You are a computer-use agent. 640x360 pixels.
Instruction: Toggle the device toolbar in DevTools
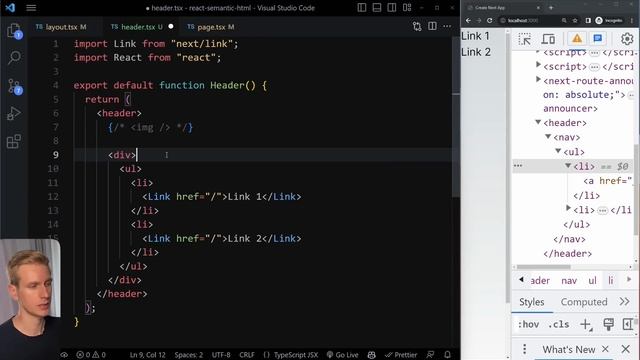click(x=548, y=39)
